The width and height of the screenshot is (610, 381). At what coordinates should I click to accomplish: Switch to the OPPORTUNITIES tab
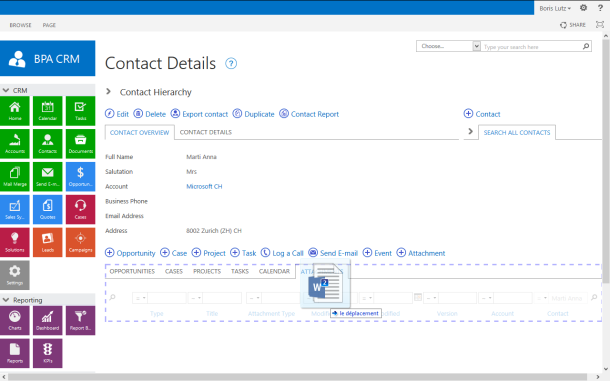132,272
